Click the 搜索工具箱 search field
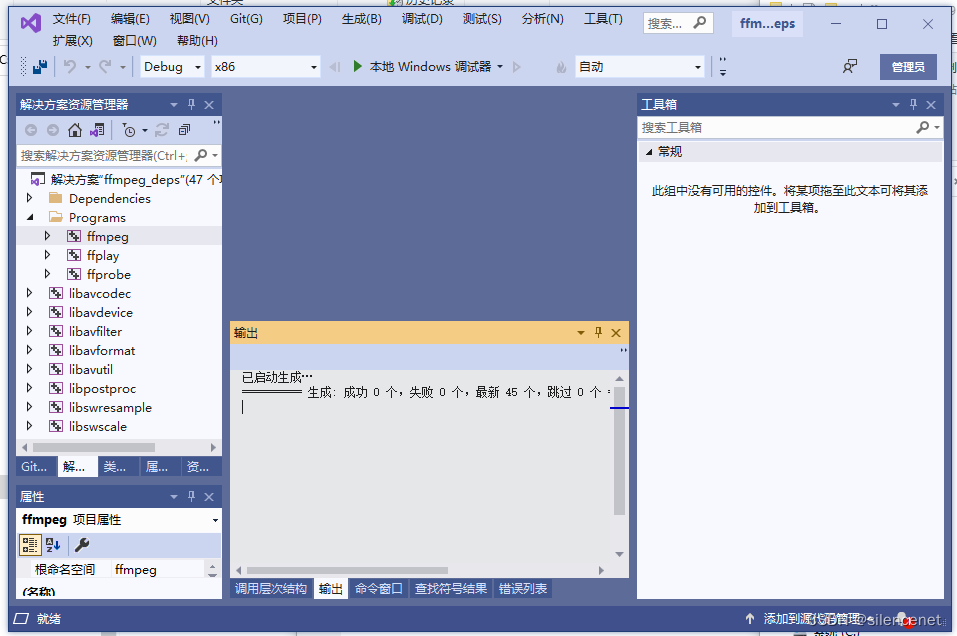This screenshot has height=636, width=957. [x=775, y=127]
